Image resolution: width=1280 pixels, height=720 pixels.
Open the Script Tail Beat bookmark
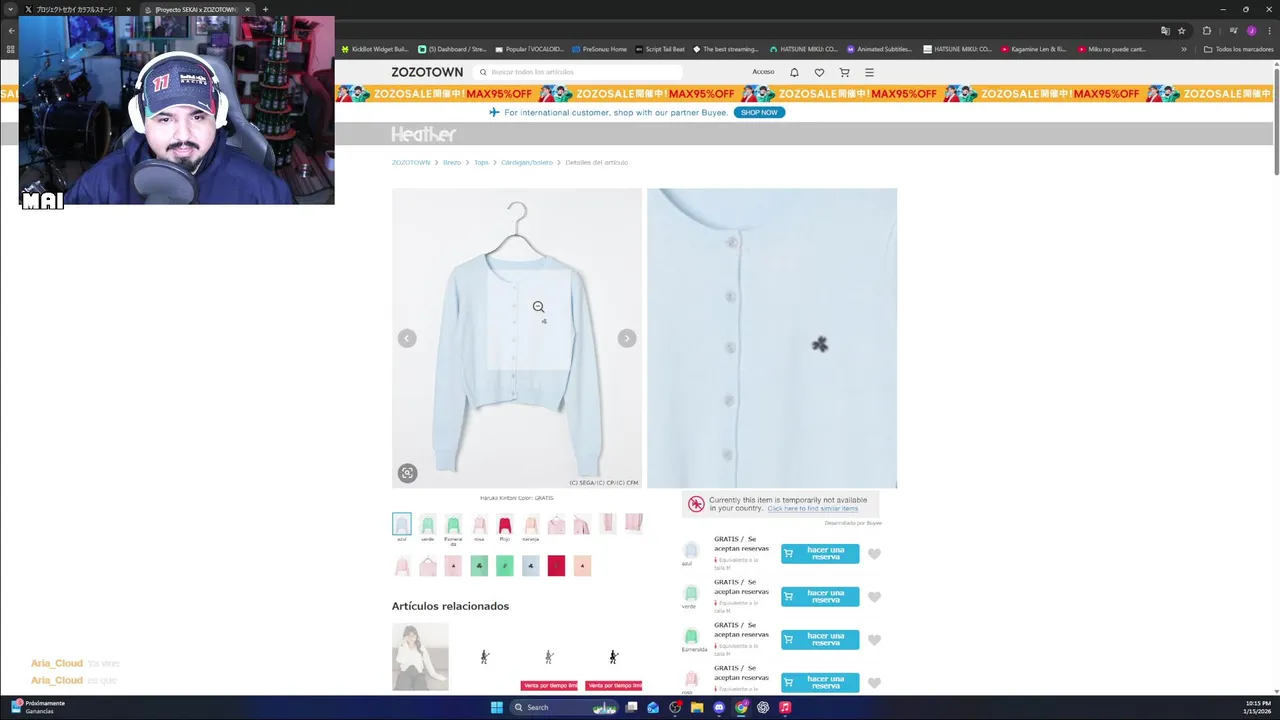(x=660, y=49)
